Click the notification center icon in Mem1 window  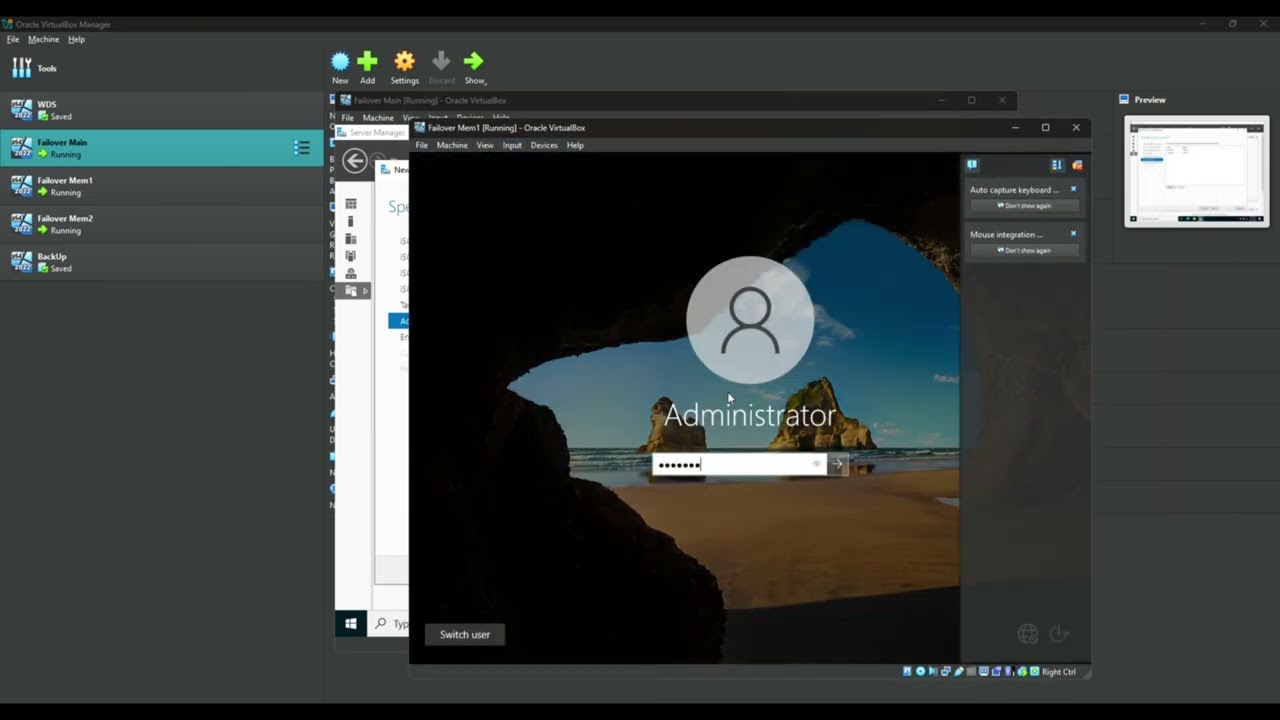click(x=972, y=165)
